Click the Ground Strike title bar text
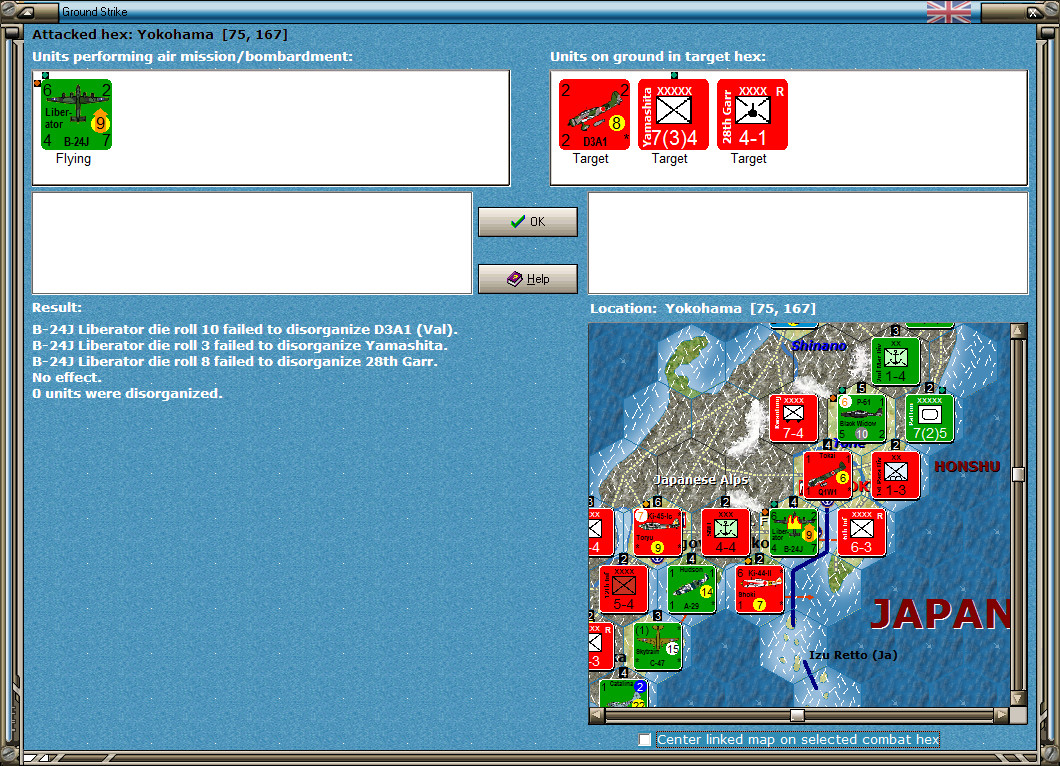Screen dimensions: 1060x766 pos(95,11)
